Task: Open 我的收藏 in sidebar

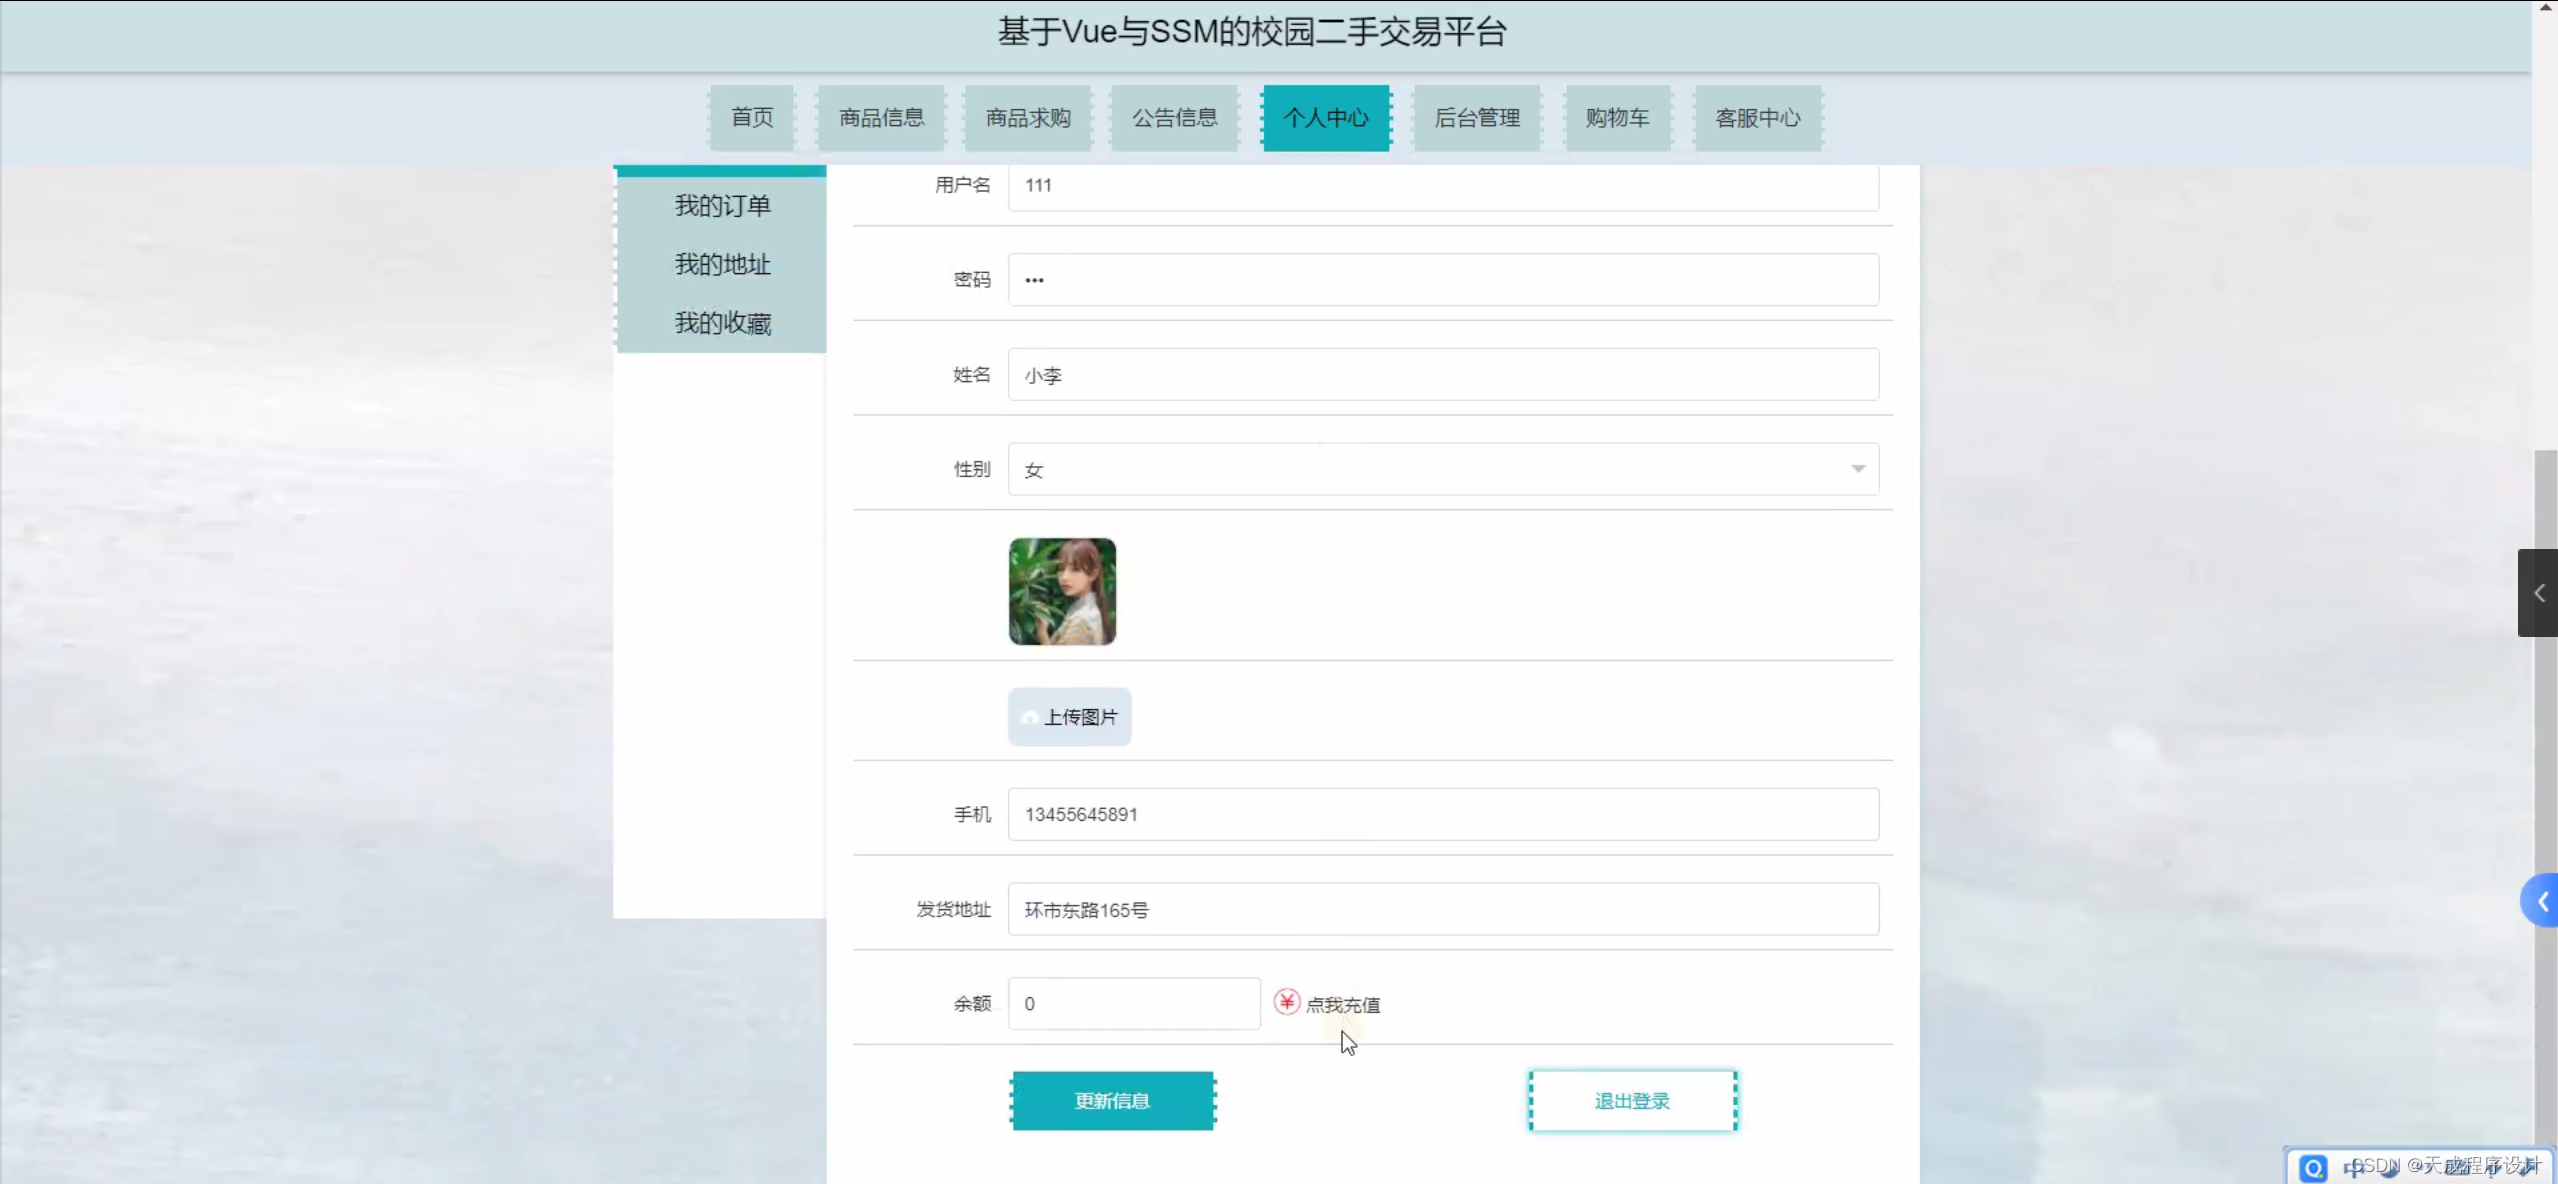Action: click(722, 323)
